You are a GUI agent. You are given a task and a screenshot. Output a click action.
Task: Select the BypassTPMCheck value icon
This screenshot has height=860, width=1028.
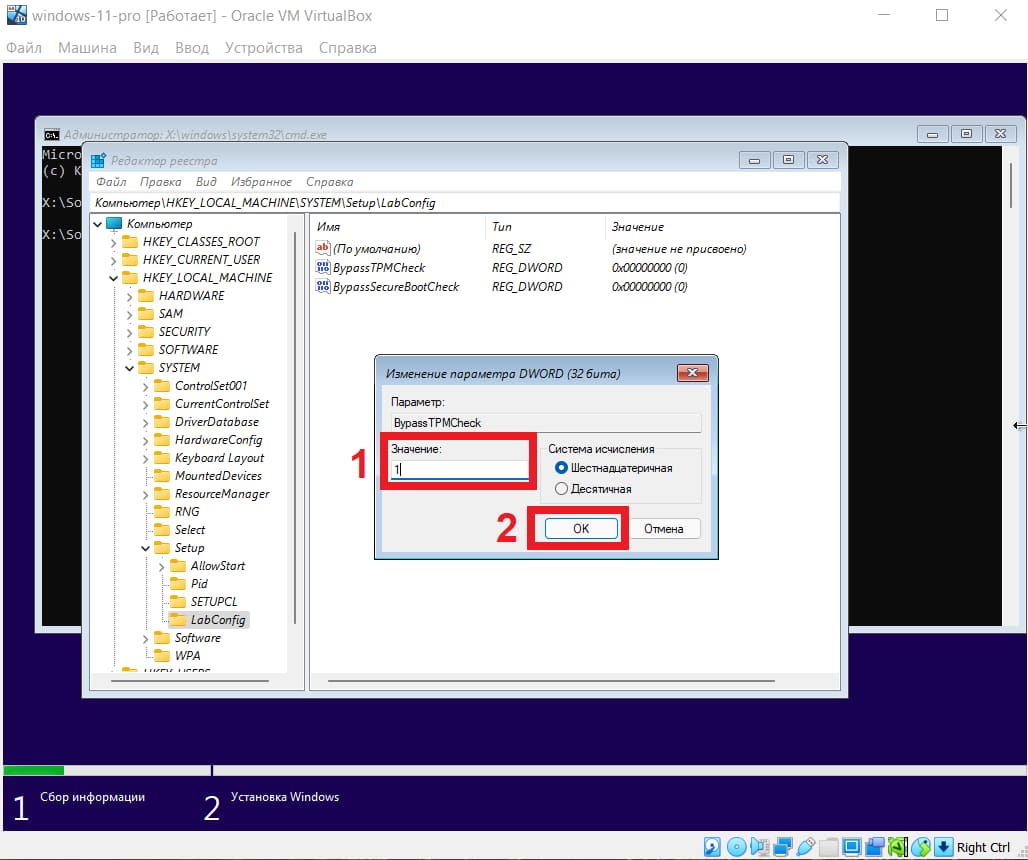pyautogui.click(x=323, y=267)
